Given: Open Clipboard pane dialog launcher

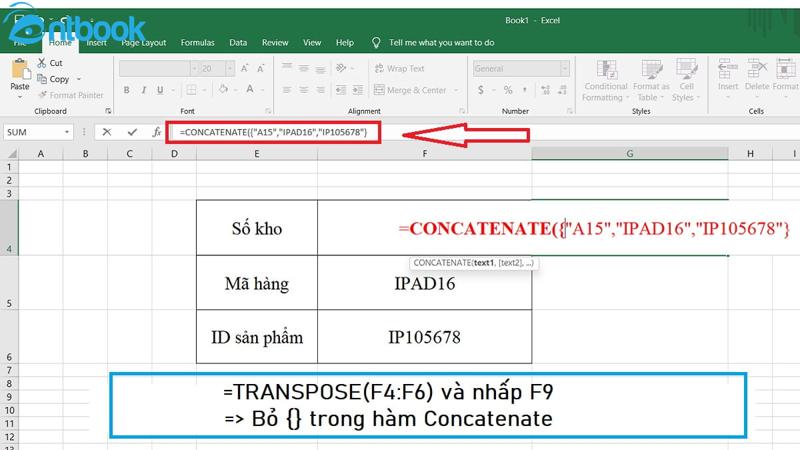Looking at the screenshot, I should [108, 111].
